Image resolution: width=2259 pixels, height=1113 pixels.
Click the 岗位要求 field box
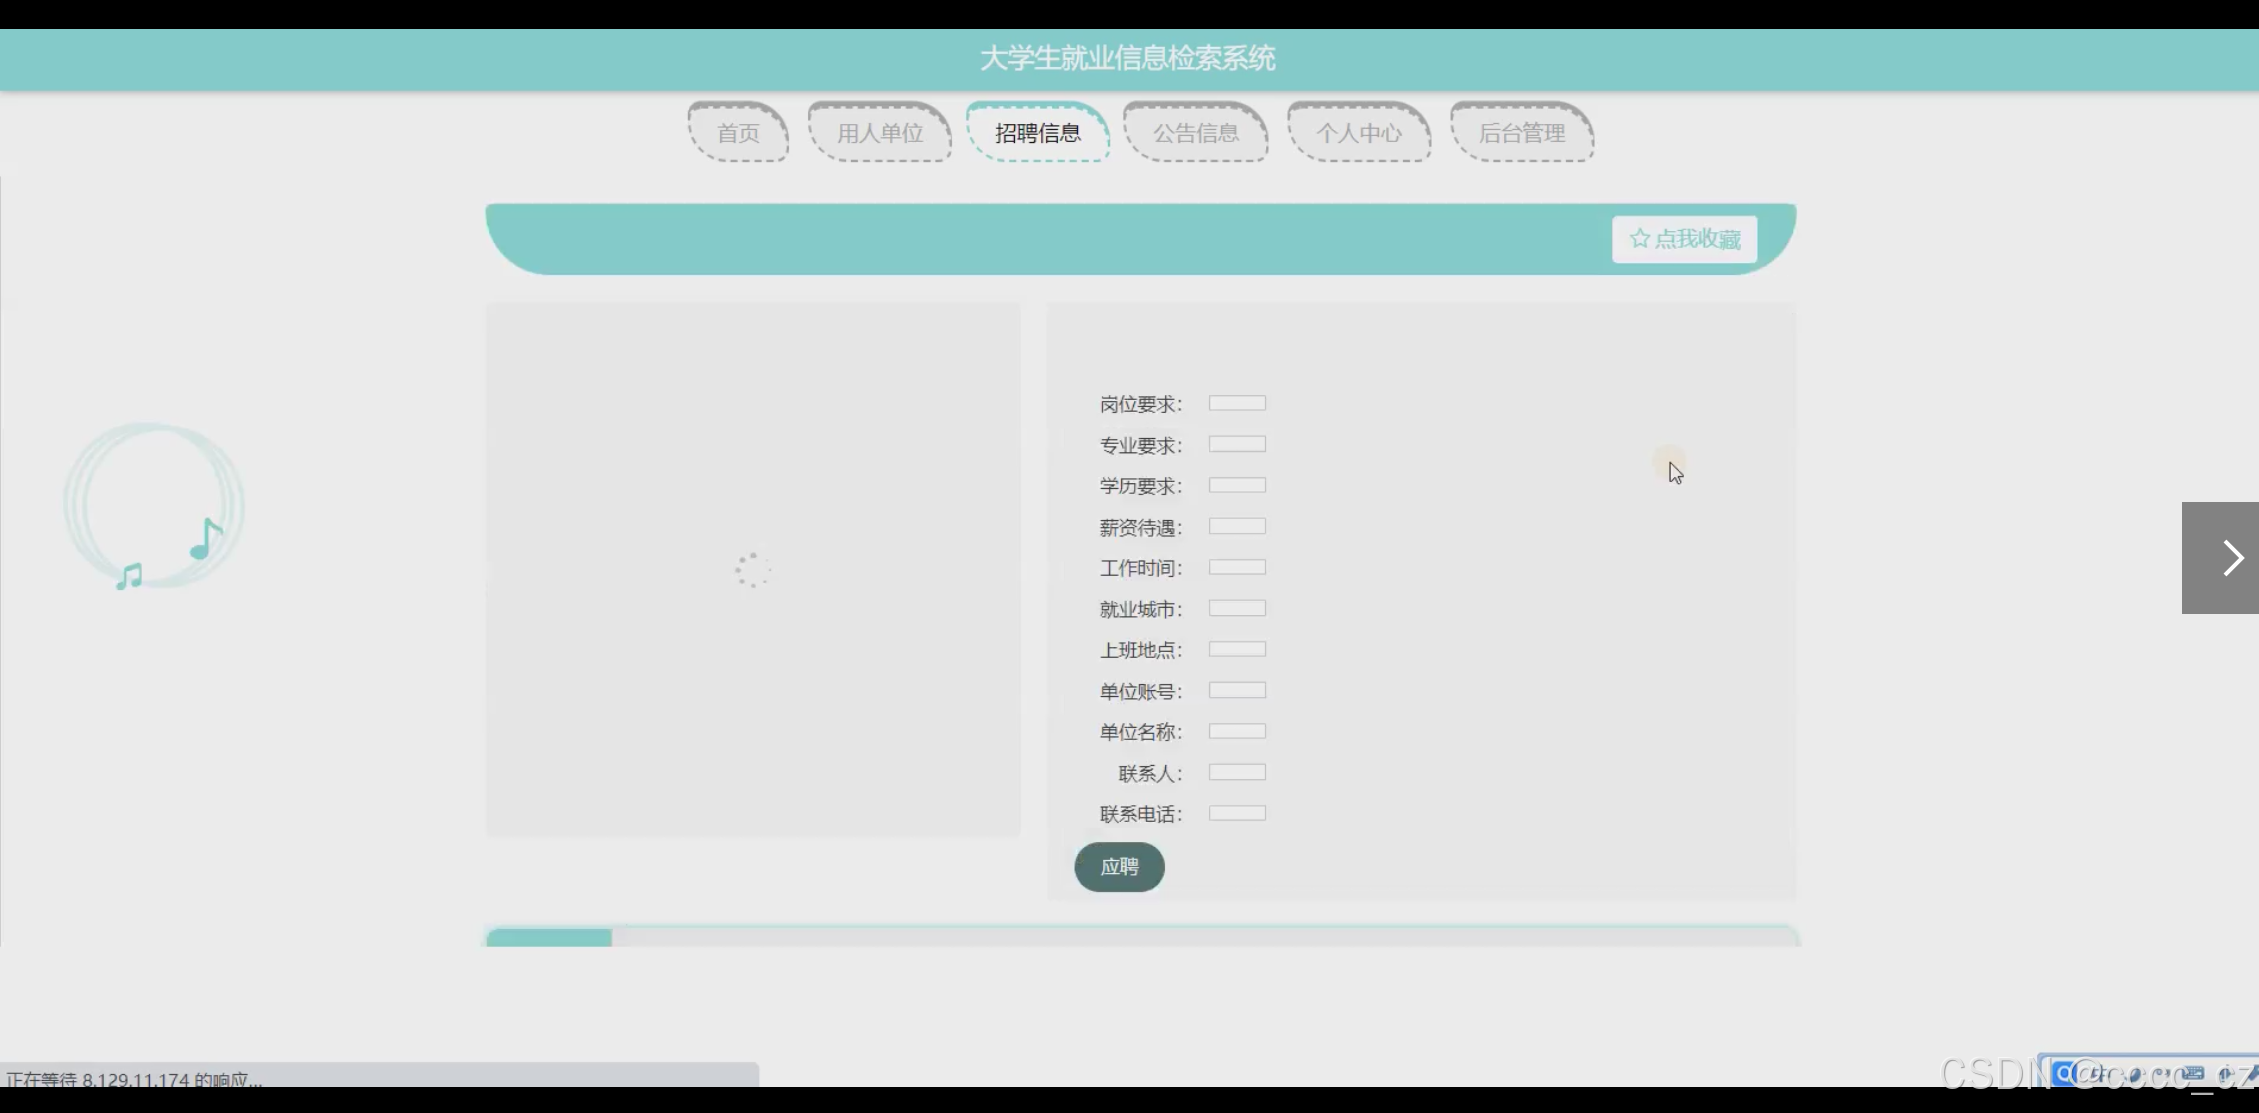pos(1237,403)
